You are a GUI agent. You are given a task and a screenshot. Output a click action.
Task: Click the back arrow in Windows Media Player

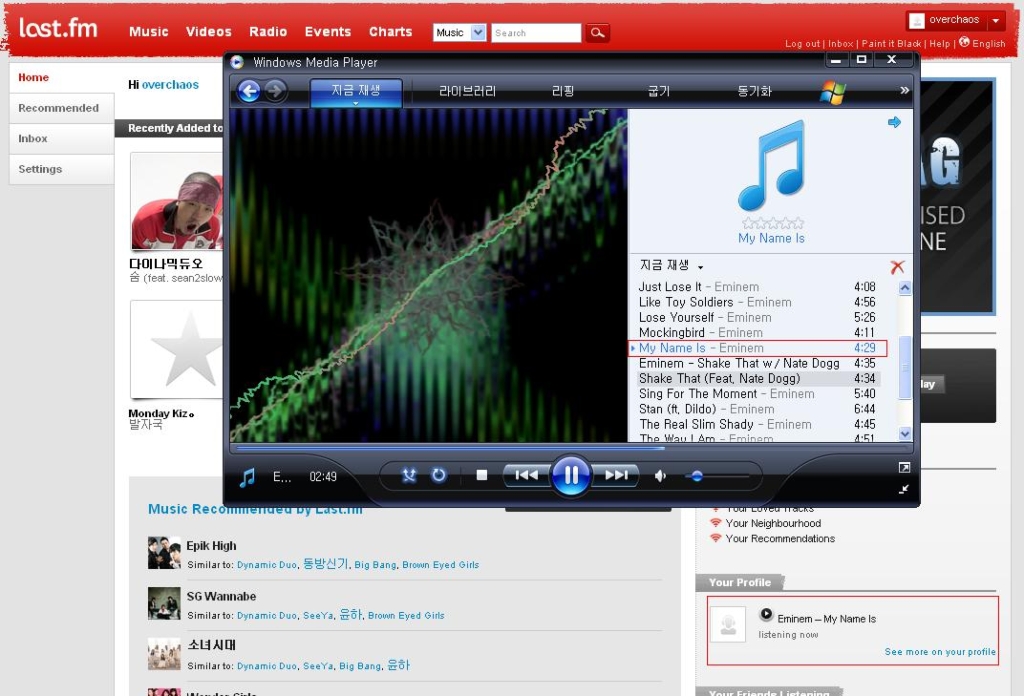[249, 91]
